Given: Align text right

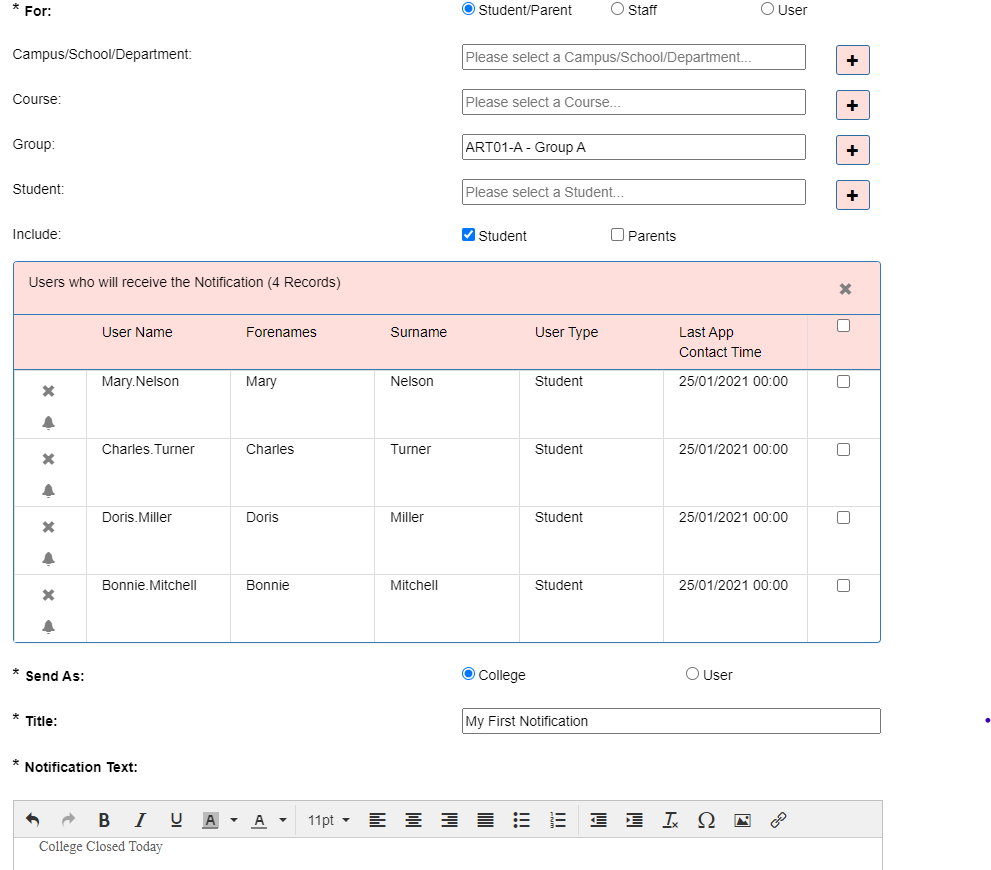Looking at the screenshot, I should 449,820.
